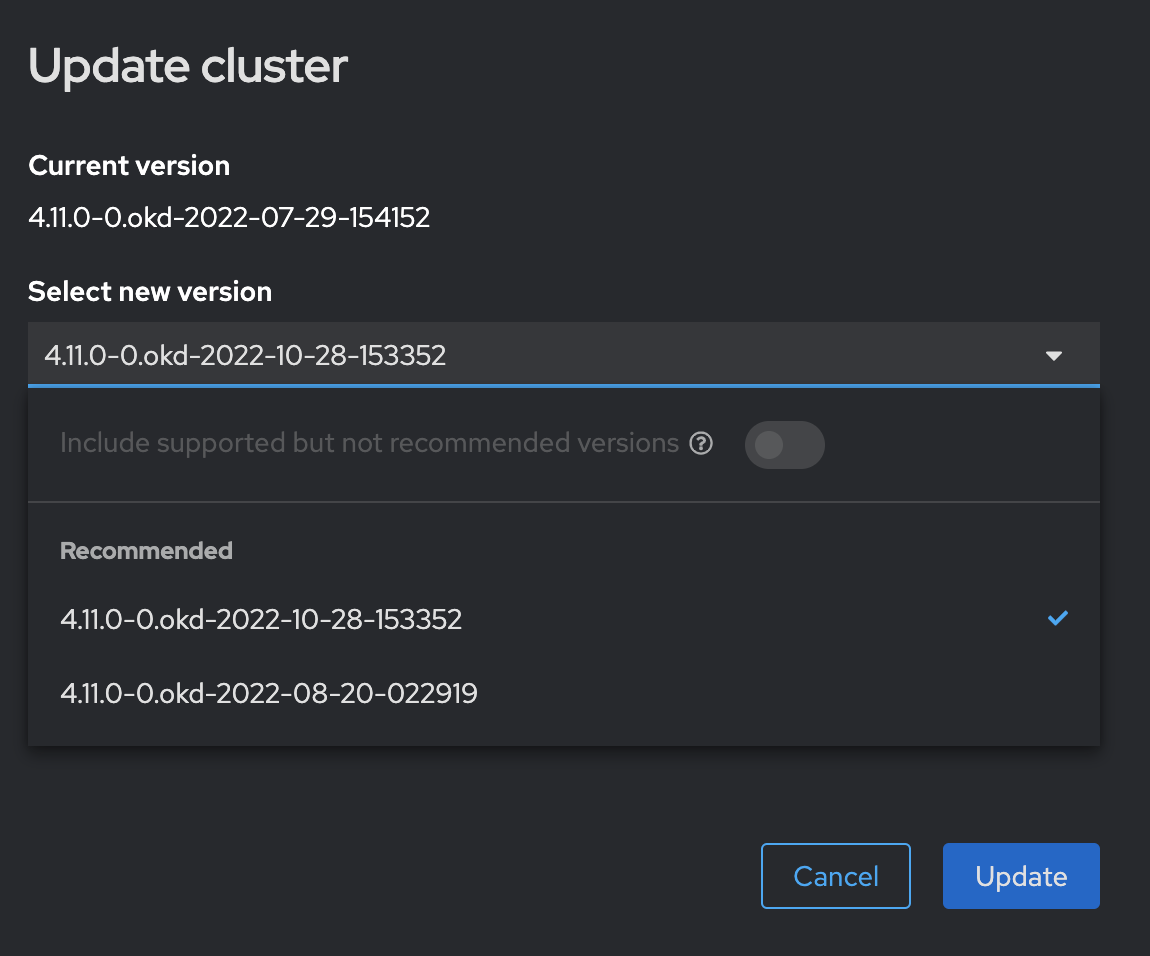The image size is (1150, 956).
Task: Click the Recommended group heading
Action: pyautogui.click(x=146, y=551)
